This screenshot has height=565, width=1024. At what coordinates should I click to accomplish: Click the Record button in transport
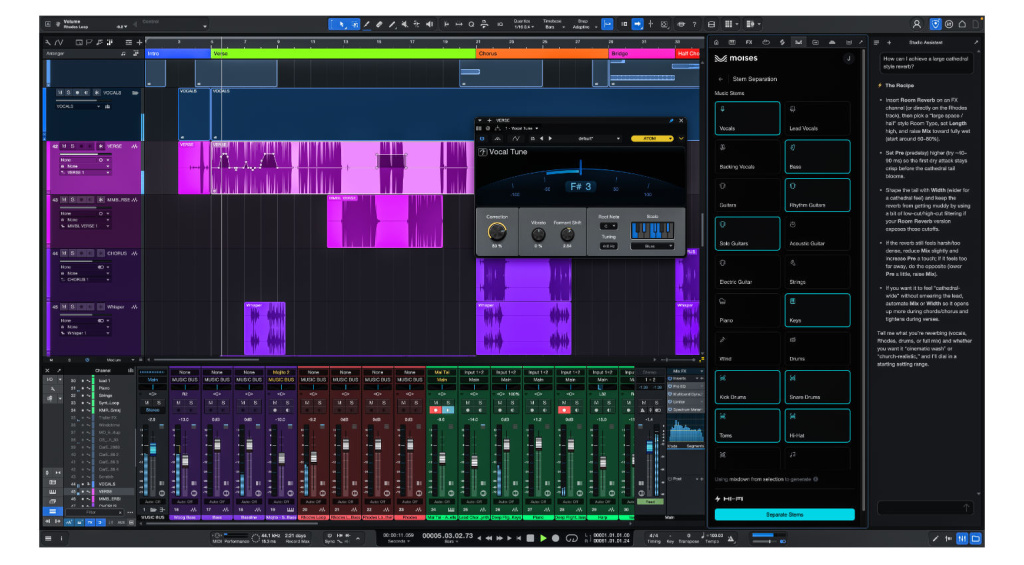(x=555, y=538)
